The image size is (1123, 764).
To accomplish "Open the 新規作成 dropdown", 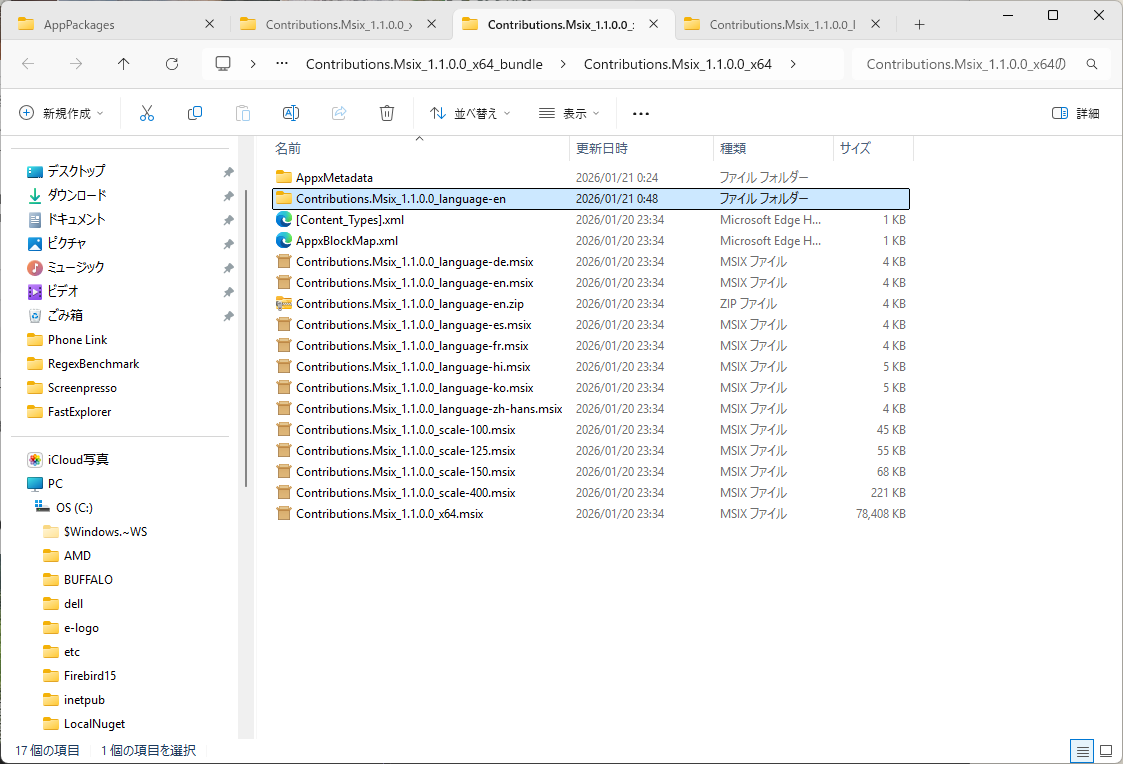I will [61, 113].
